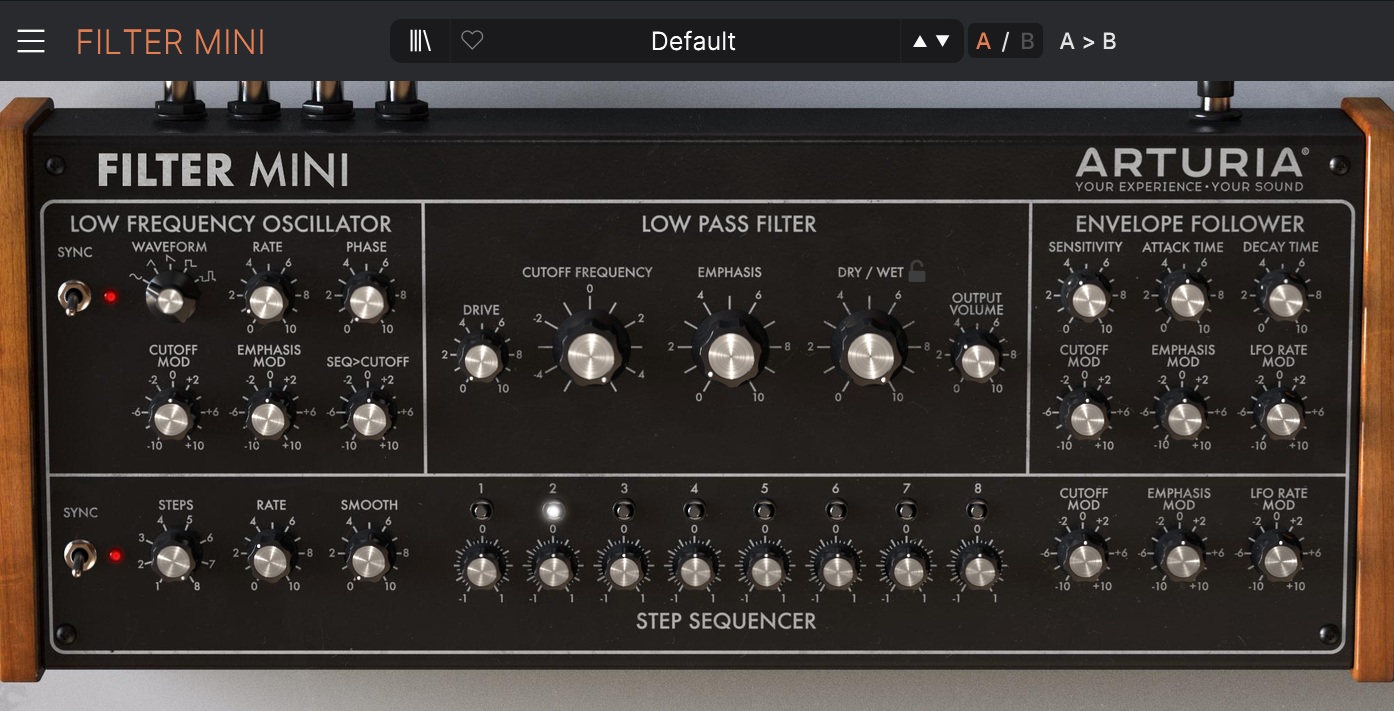Click the step 7 LED button
The width and height of the screenshot is (1394, 711).
coord(907,510)
